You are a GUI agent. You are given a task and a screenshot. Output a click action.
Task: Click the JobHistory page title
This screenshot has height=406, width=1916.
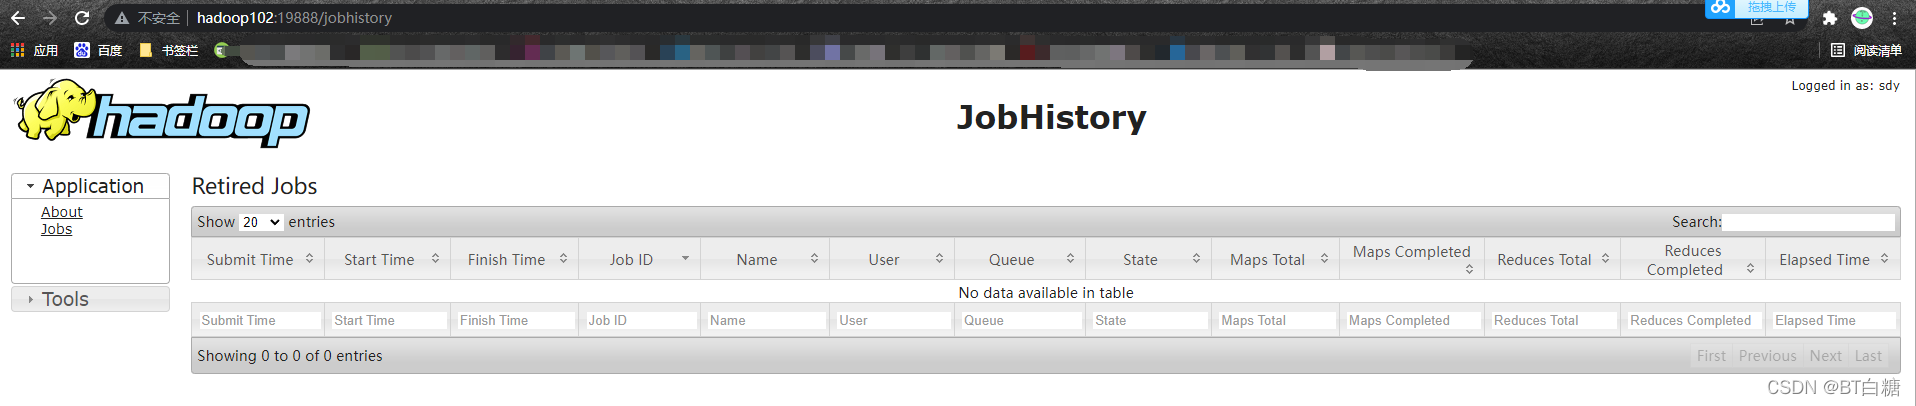coord(1052,117)
